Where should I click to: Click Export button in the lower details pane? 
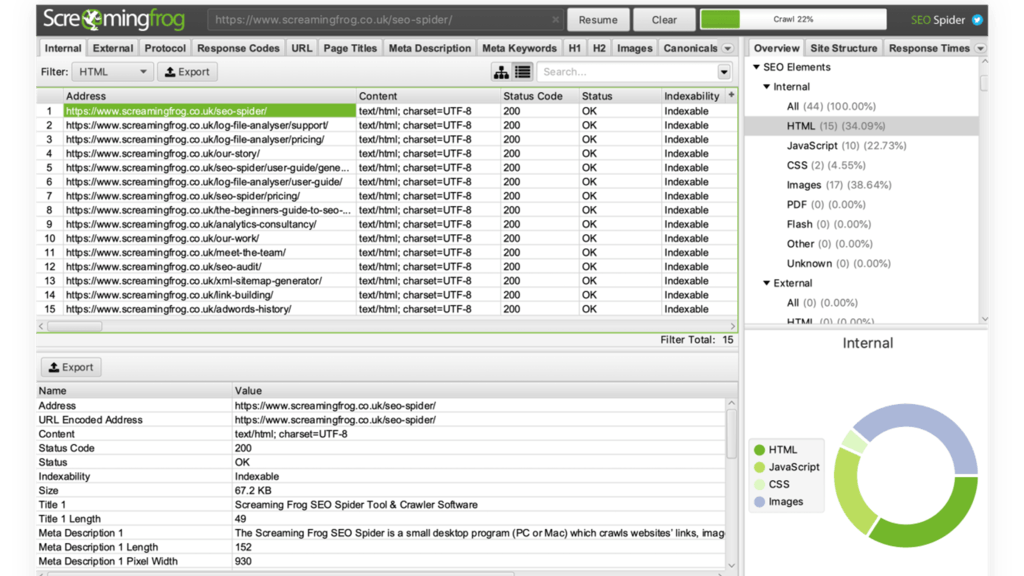(71, 367)
